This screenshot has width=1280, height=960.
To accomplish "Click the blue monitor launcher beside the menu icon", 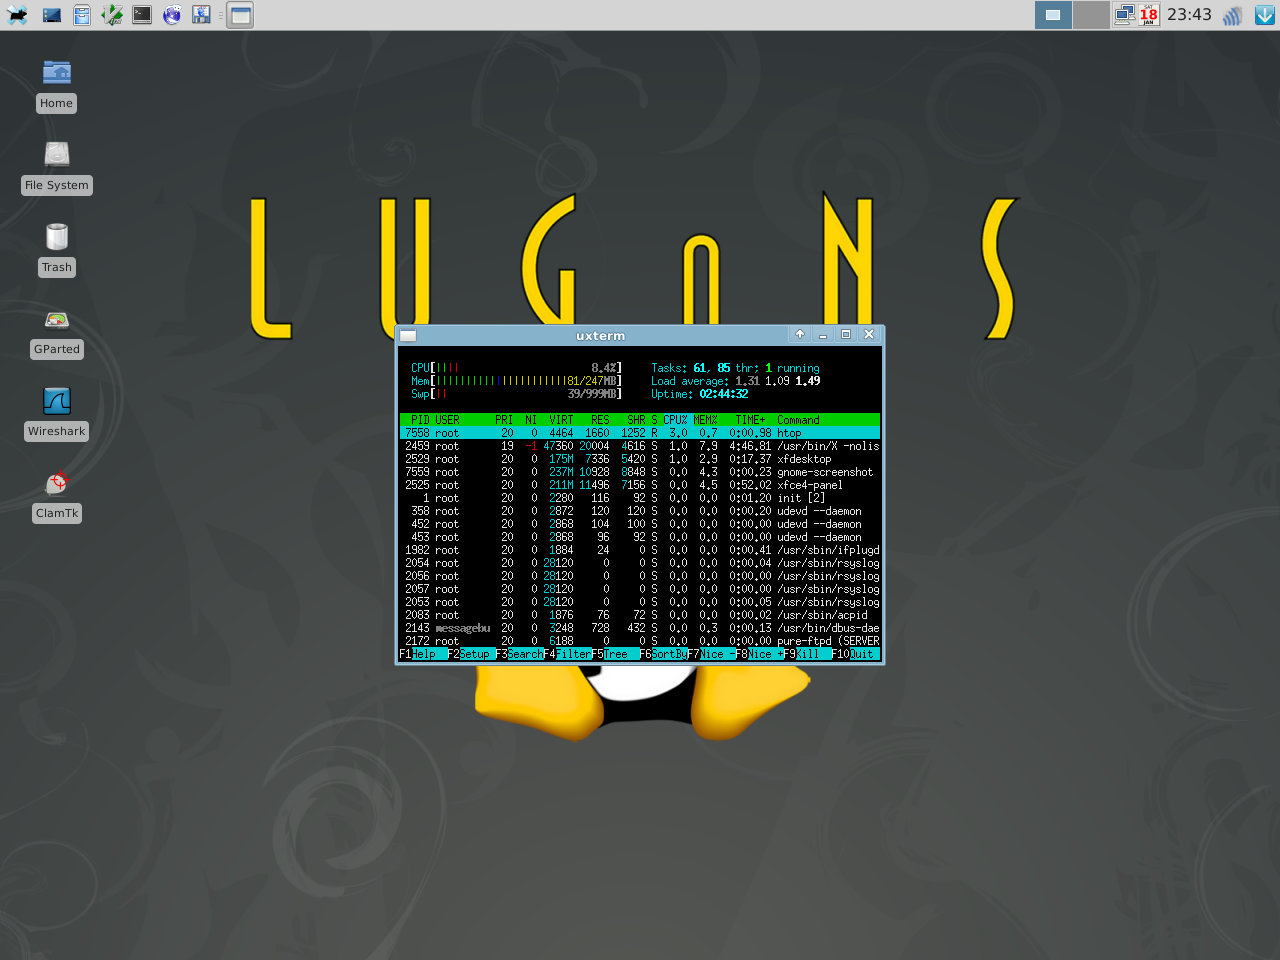I will point(52,15).
